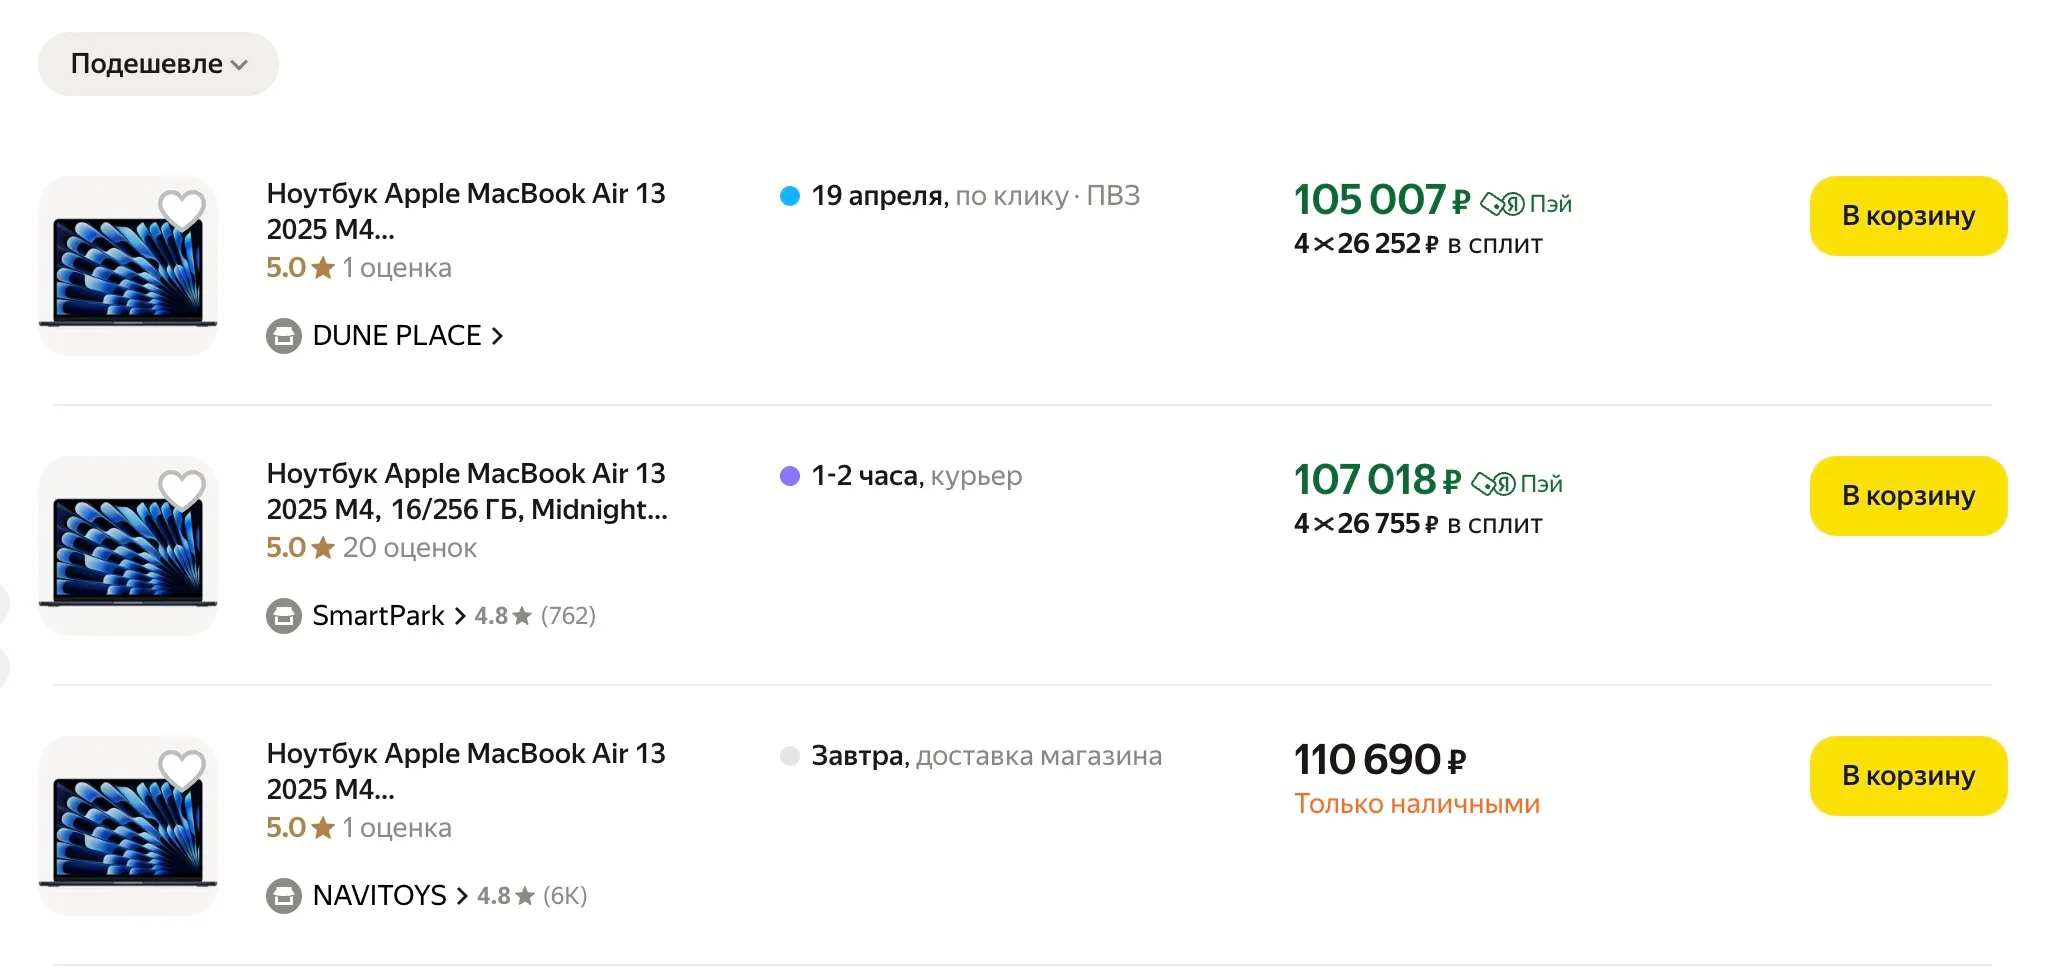
Task: Open NAVITOYS seller link
Action: [x=380, y=896]
